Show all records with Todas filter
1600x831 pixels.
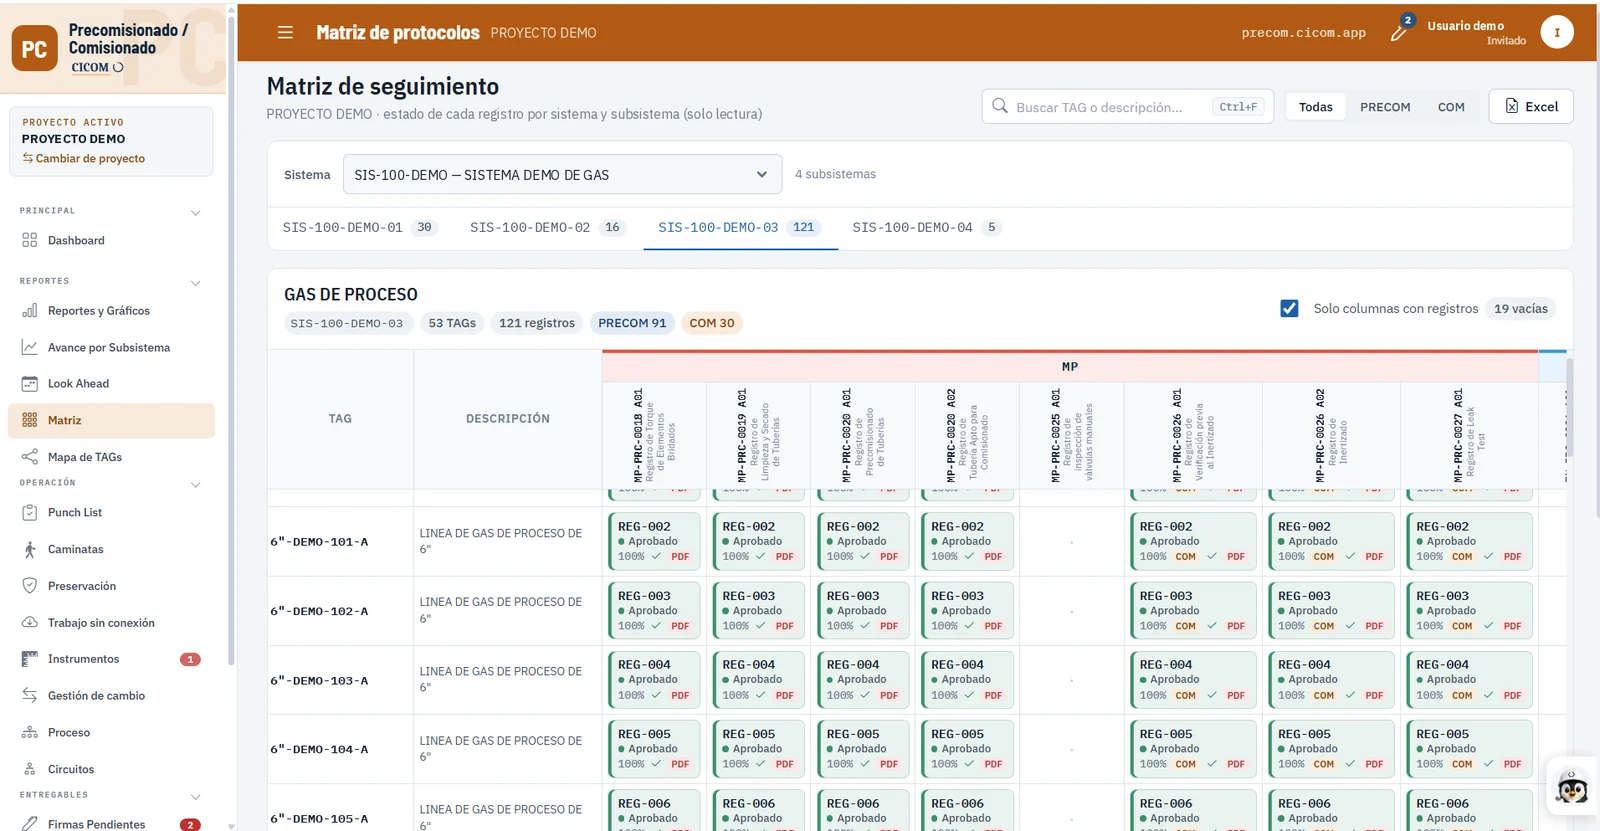coord(1315,107)
